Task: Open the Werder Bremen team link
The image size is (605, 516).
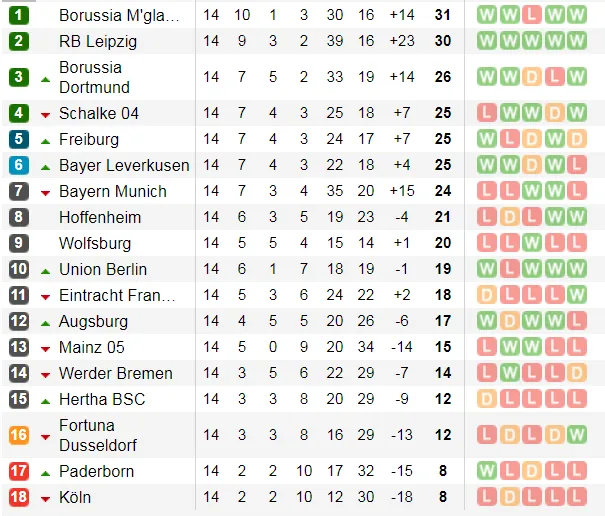Action: (115, 373)
